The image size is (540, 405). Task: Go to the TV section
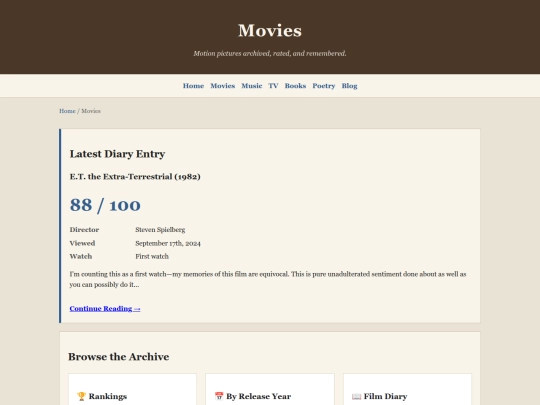click(273, 86)
